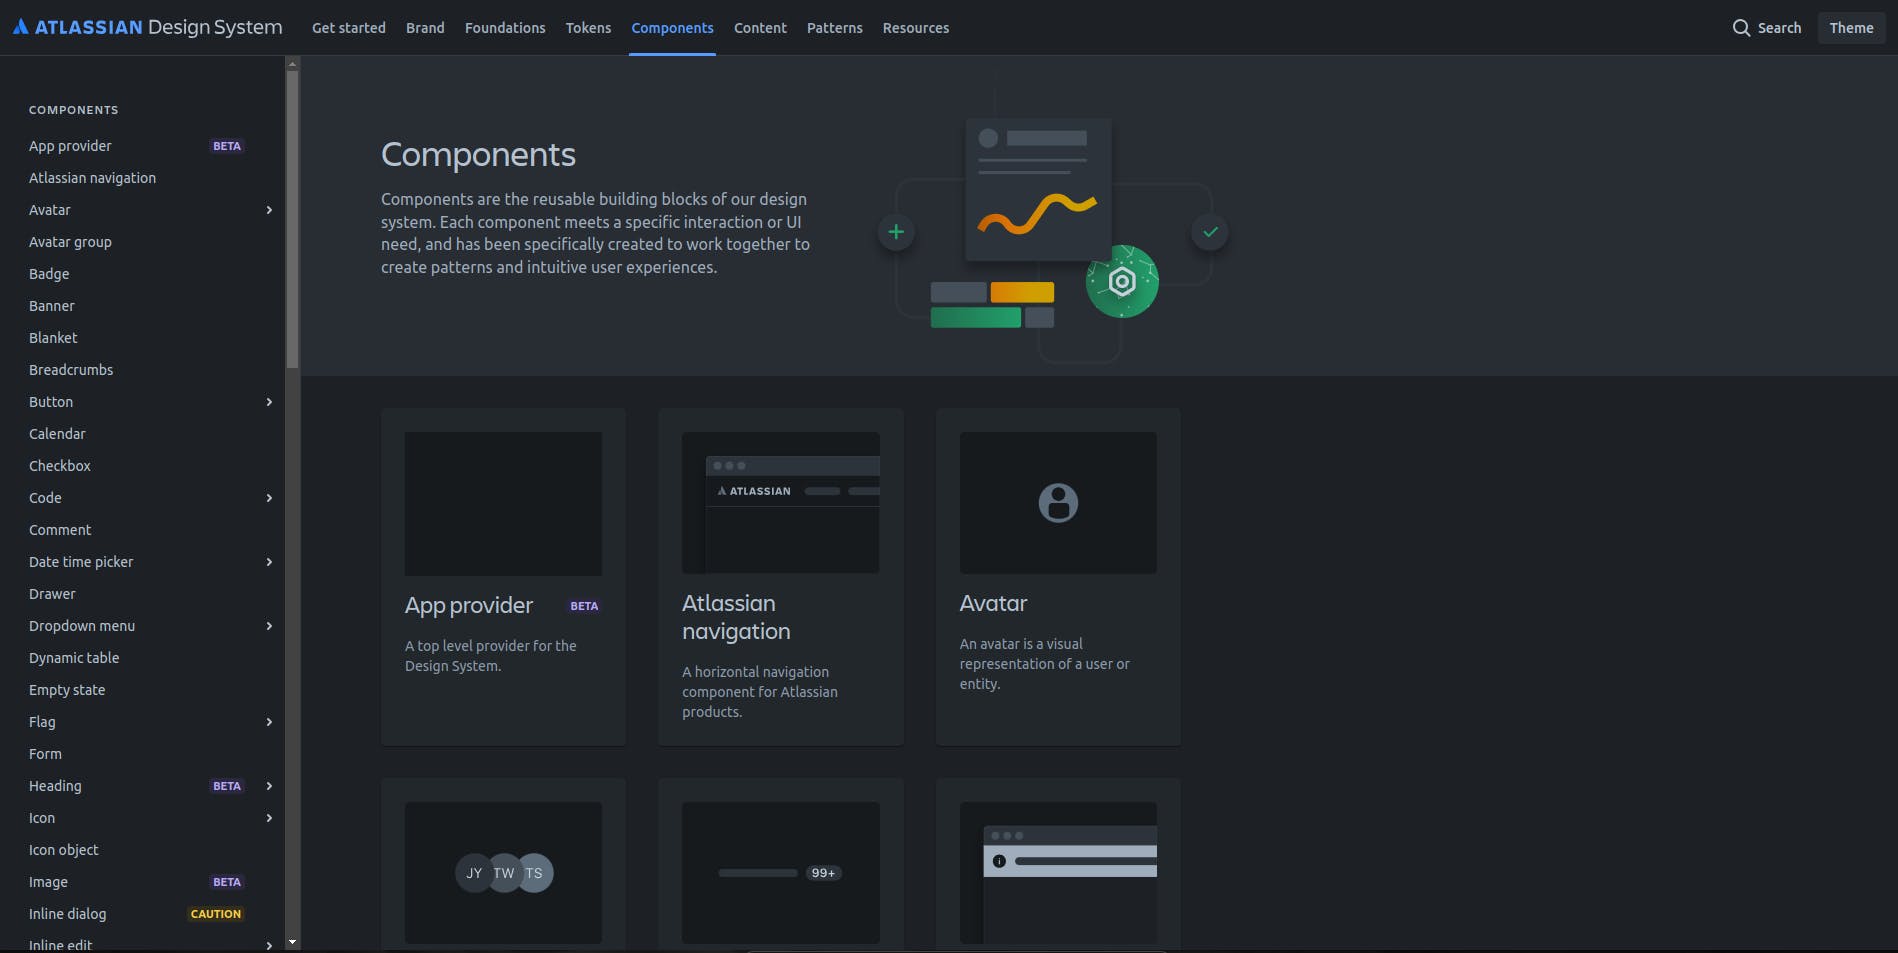Open Inline dialog in the sidebar
The height and width of the screenshot is (953, 1898).
point(67,914)
